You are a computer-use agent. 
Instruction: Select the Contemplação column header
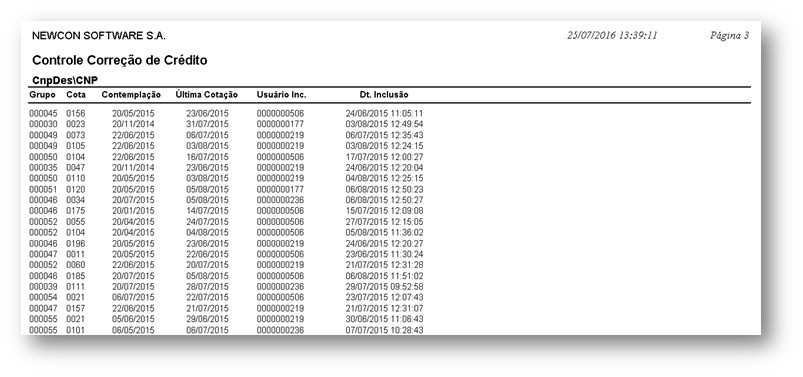131,95
